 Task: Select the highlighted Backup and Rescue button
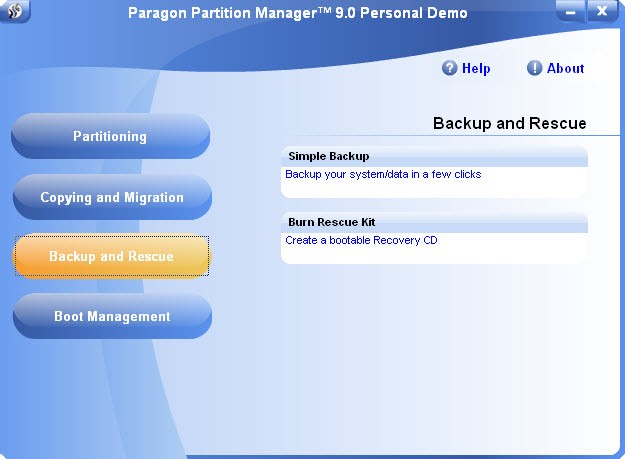(111, 257)
